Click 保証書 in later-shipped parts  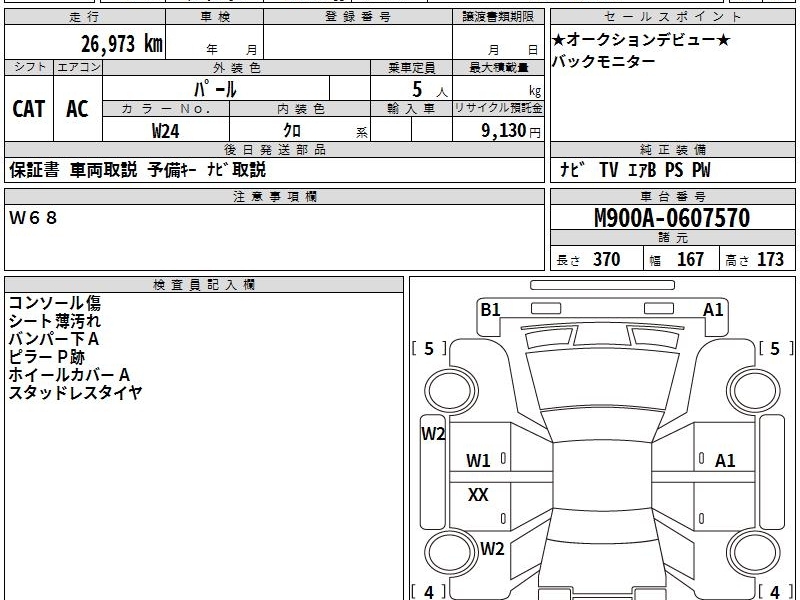[34, 170]
